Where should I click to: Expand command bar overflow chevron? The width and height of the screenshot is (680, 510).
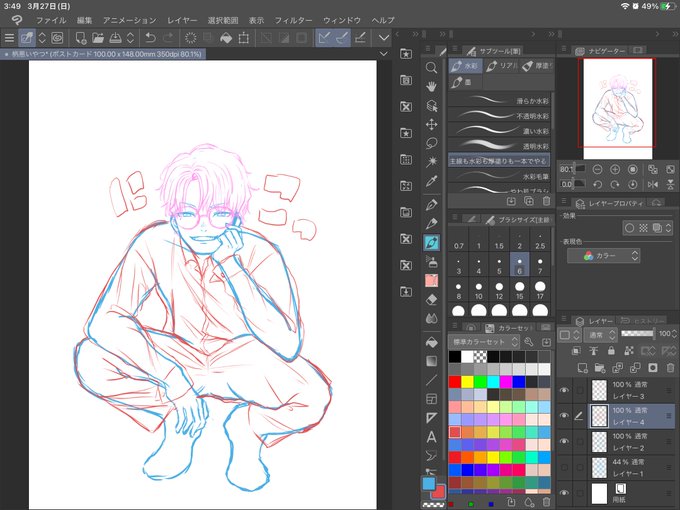383,38
